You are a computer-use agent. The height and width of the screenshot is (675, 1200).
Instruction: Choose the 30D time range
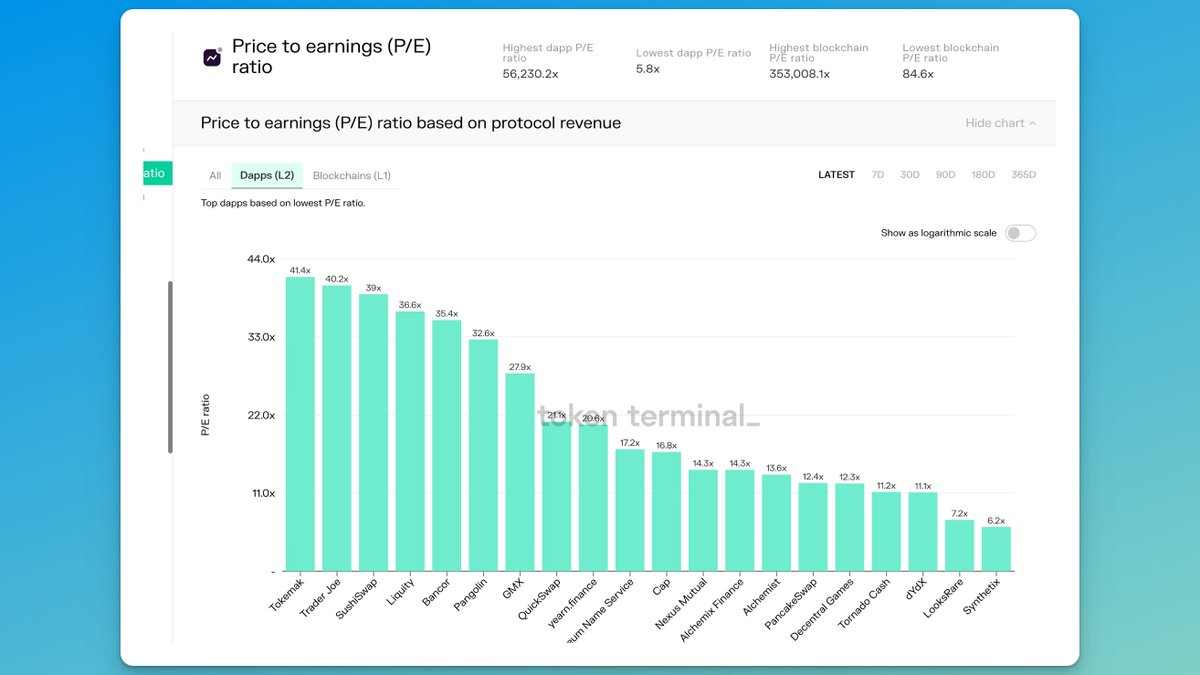point(909,175)
